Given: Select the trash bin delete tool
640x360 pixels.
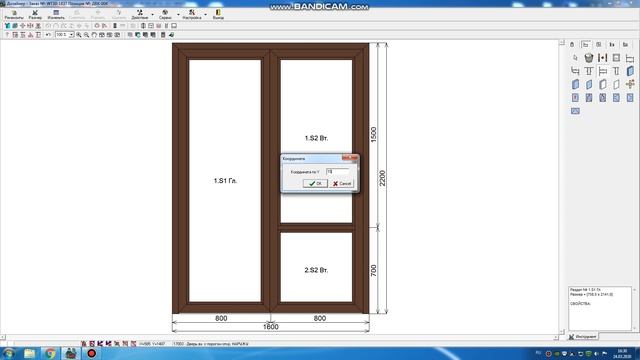Looking at the screenshot, I should [589, 58].
